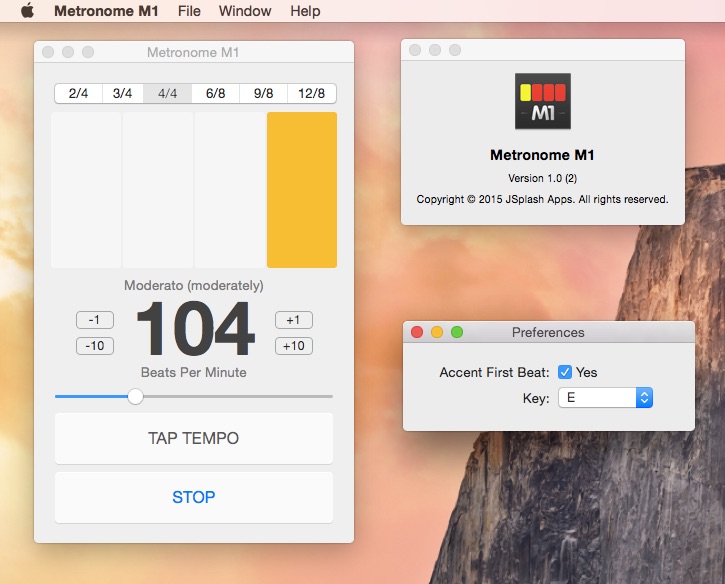The width and height of the screenshot is (725, 584).
Task: Click the Metronome M1 main window title
Action: 193,52
